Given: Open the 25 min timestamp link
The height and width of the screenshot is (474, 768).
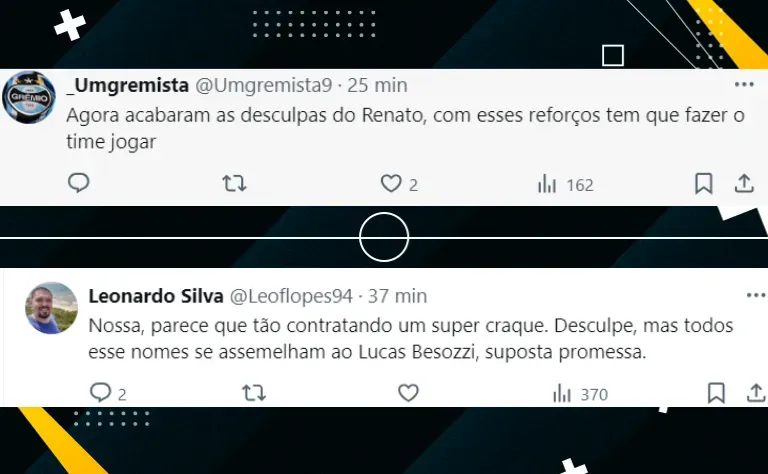Looking at the screenshot, I should click(377, 85).
